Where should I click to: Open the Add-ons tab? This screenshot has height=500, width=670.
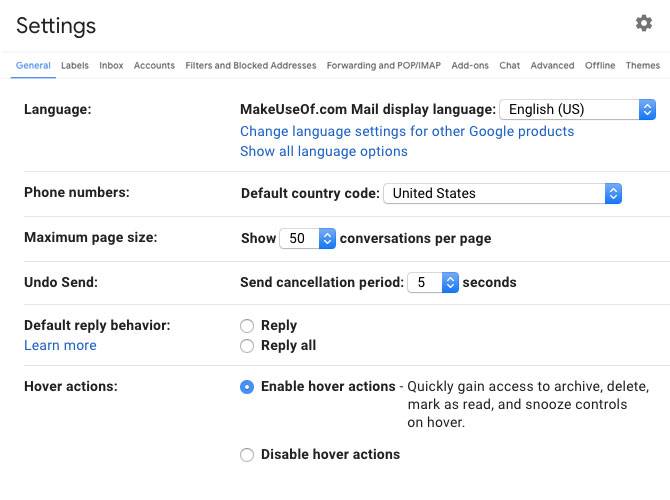click(x=470, y=66)
